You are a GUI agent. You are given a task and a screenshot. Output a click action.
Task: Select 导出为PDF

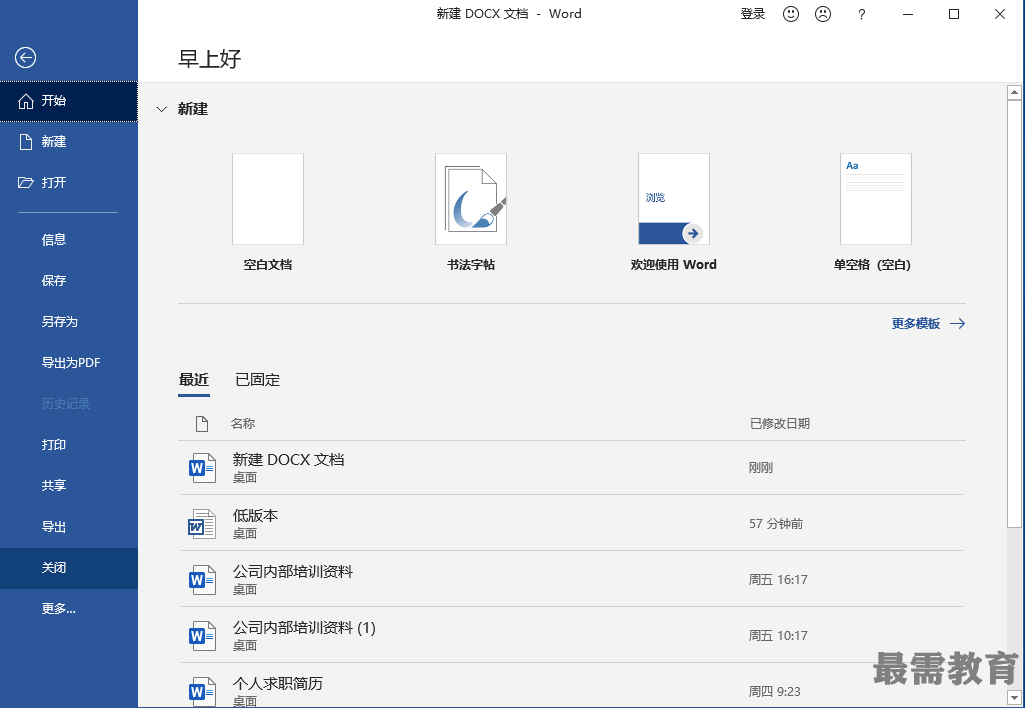[x=69, y=363]
